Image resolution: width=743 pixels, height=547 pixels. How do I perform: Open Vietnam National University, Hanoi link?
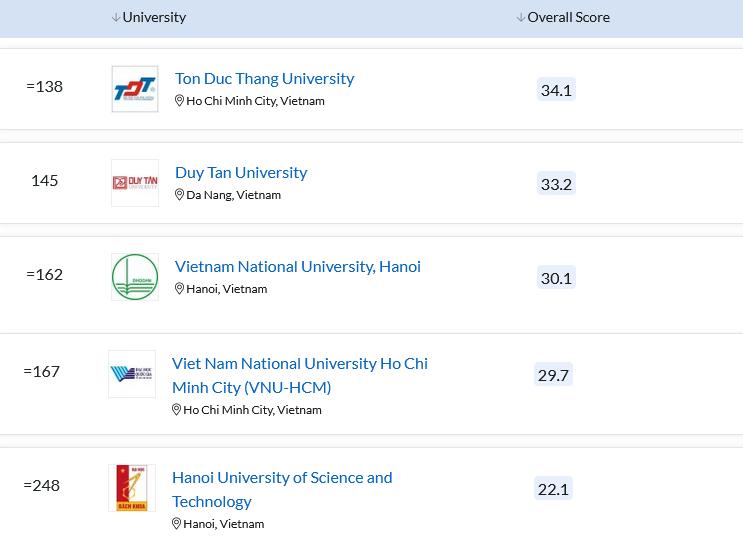(x=297, y=266)
